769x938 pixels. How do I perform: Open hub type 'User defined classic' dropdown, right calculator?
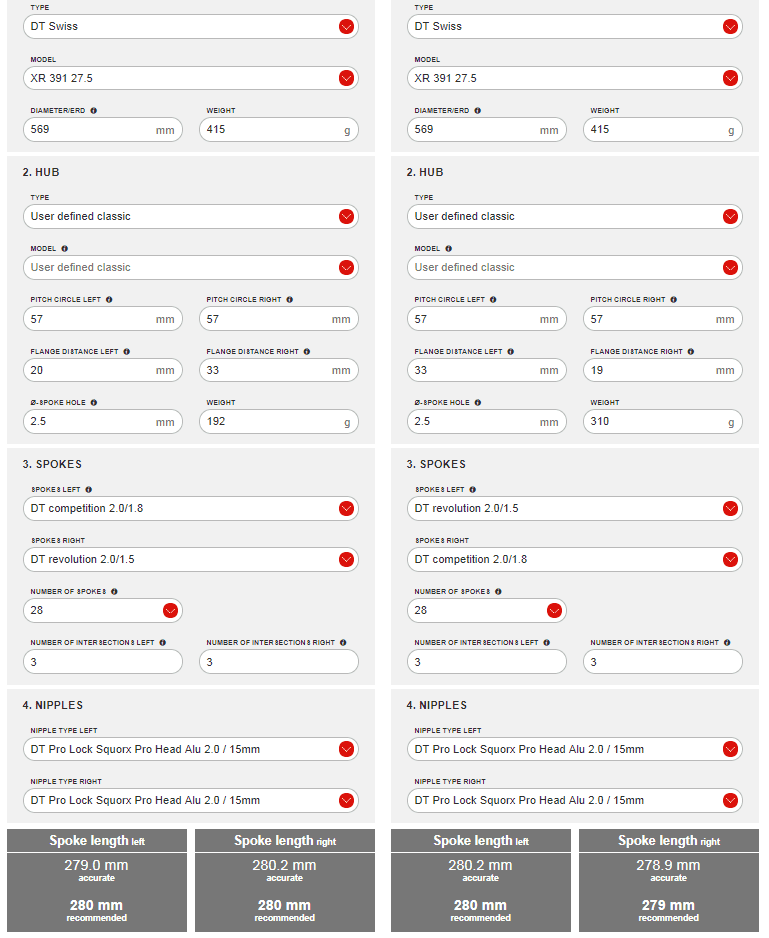click(730, 216)
